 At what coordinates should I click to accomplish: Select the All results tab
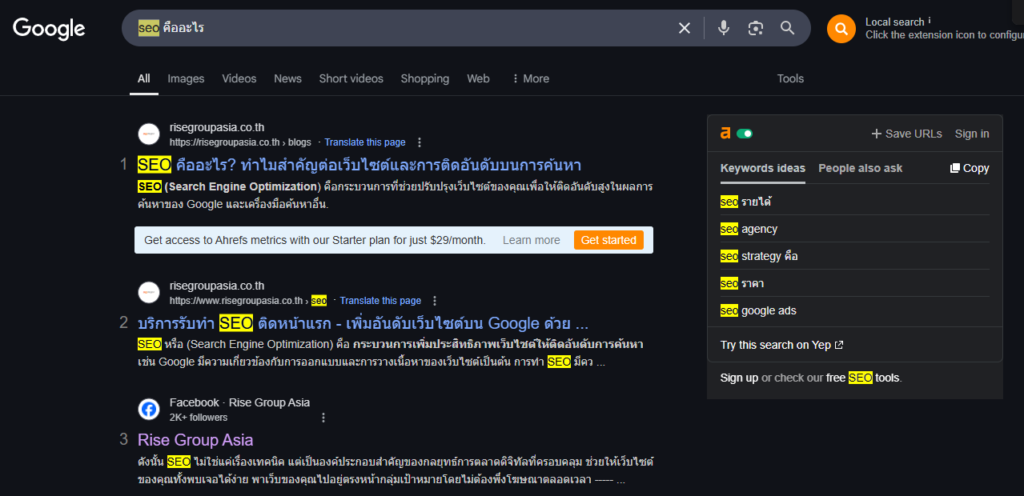click(144, 78)
